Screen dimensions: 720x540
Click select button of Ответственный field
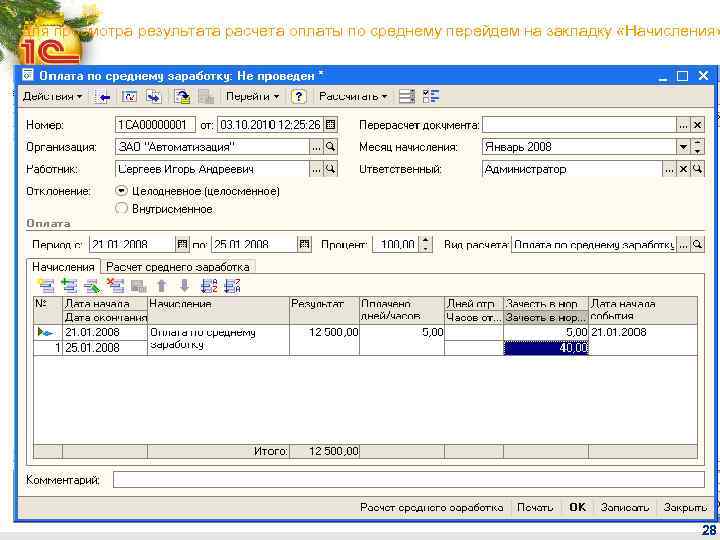click(669, 169)
